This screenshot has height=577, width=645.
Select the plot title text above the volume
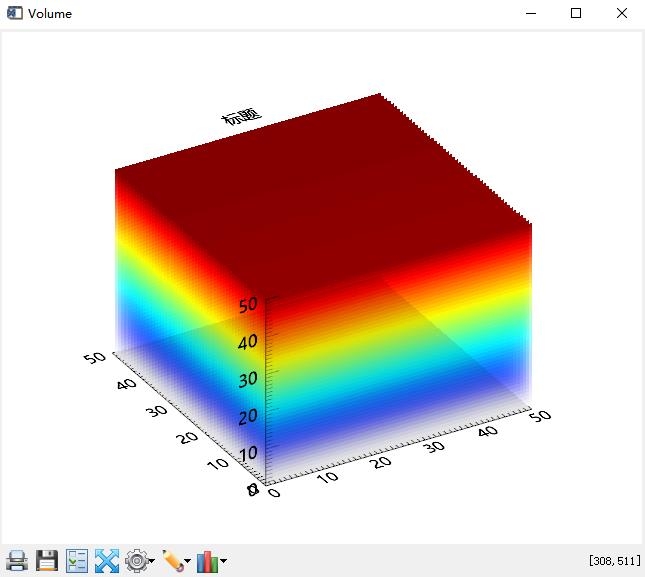pos(241,116)
